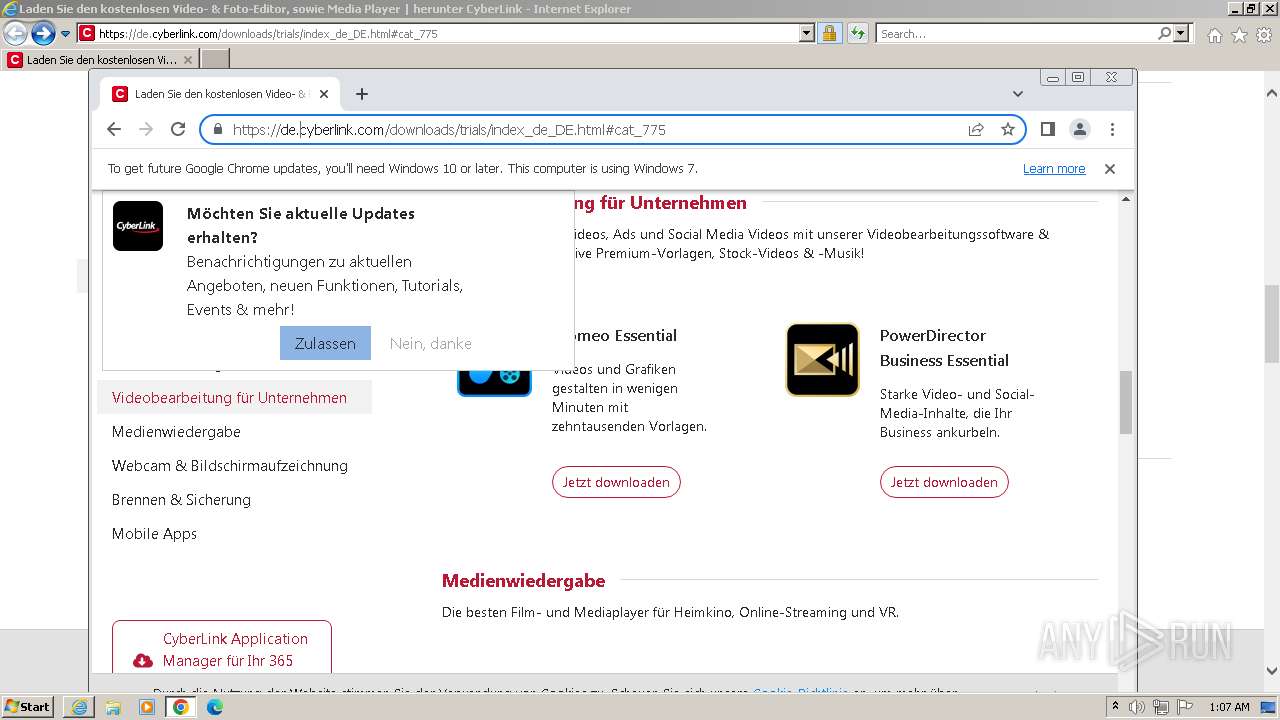Open Internet Explorer favorites star

click(x=1239, y=35)
